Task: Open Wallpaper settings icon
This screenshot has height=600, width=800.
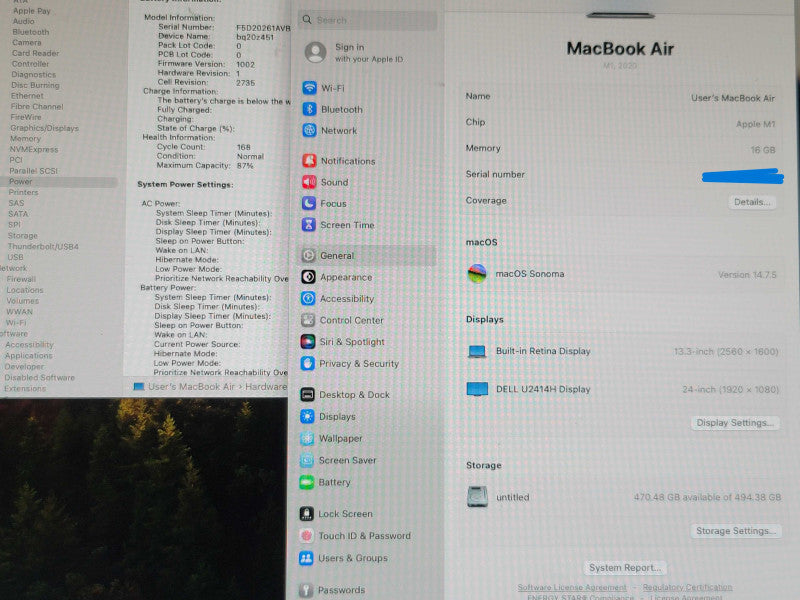Action: coord(307,438)
